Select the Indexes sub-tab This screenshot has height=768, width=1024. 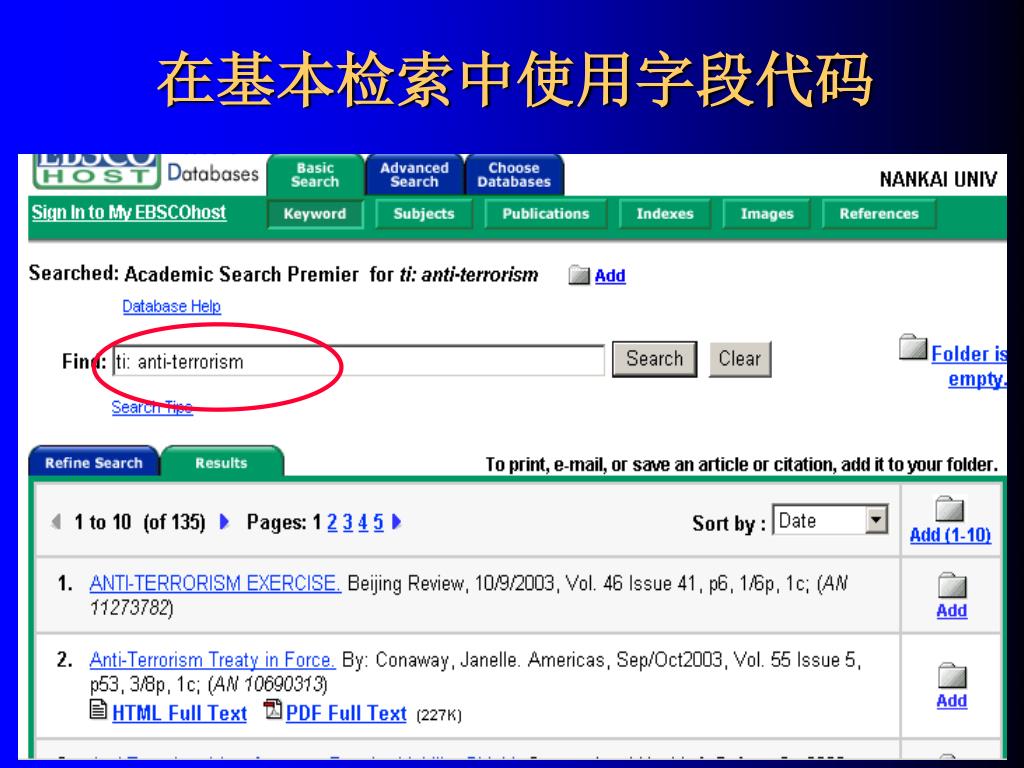(x=665, y=214)
